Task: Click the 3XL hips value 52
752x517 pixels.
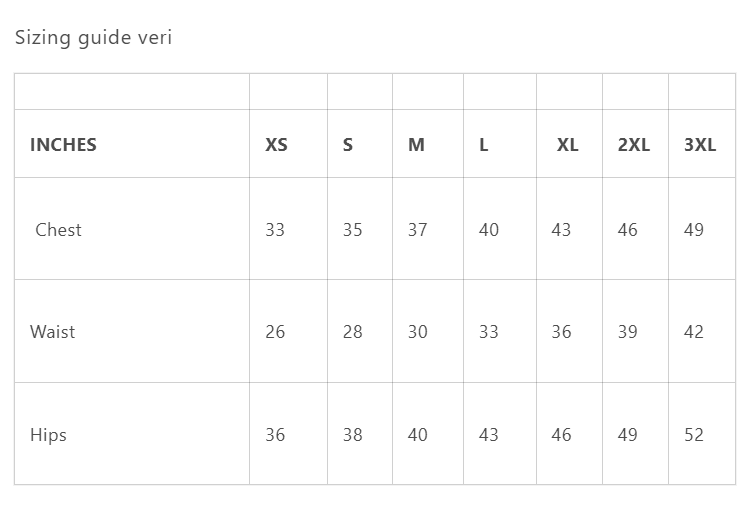Action: 694,435
